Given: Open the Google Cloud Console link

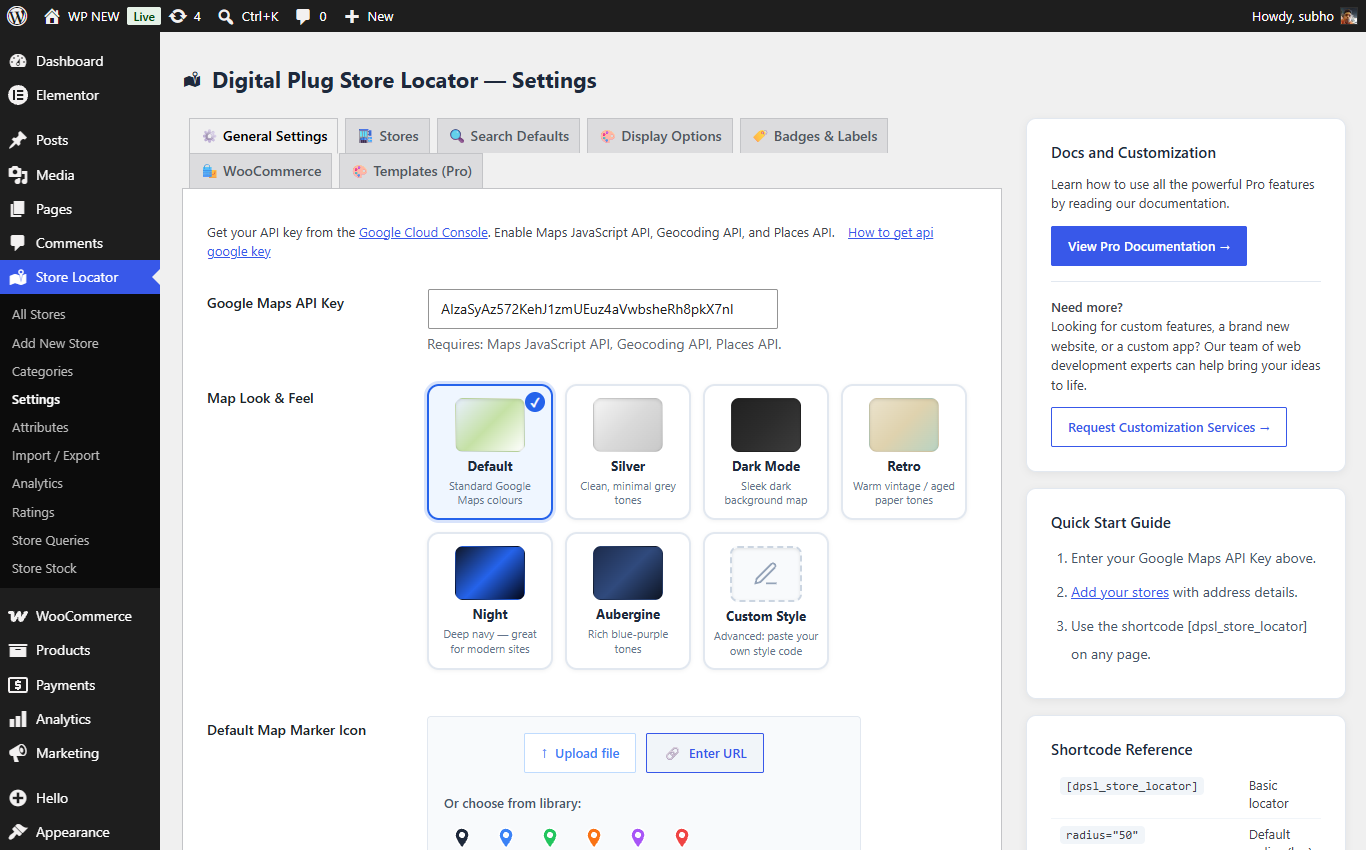Looking at the screenshot, I should 423,232.
